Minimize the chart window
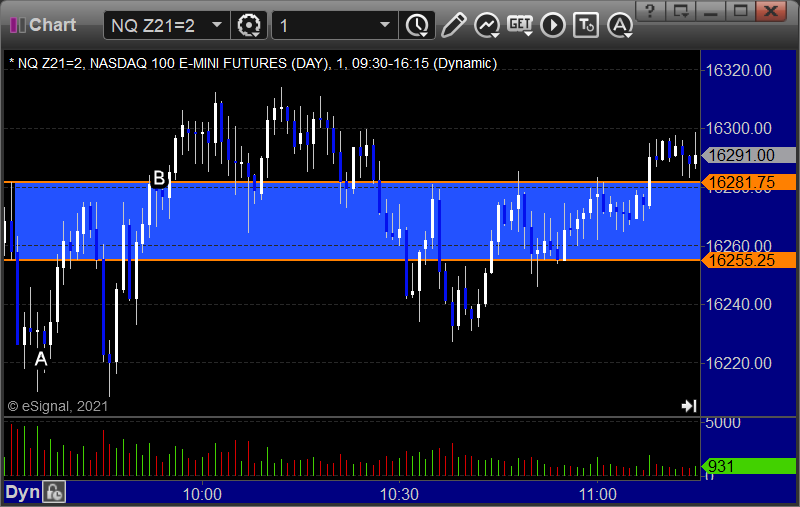Viewport: 800px width, 507px height. point(711,11)
